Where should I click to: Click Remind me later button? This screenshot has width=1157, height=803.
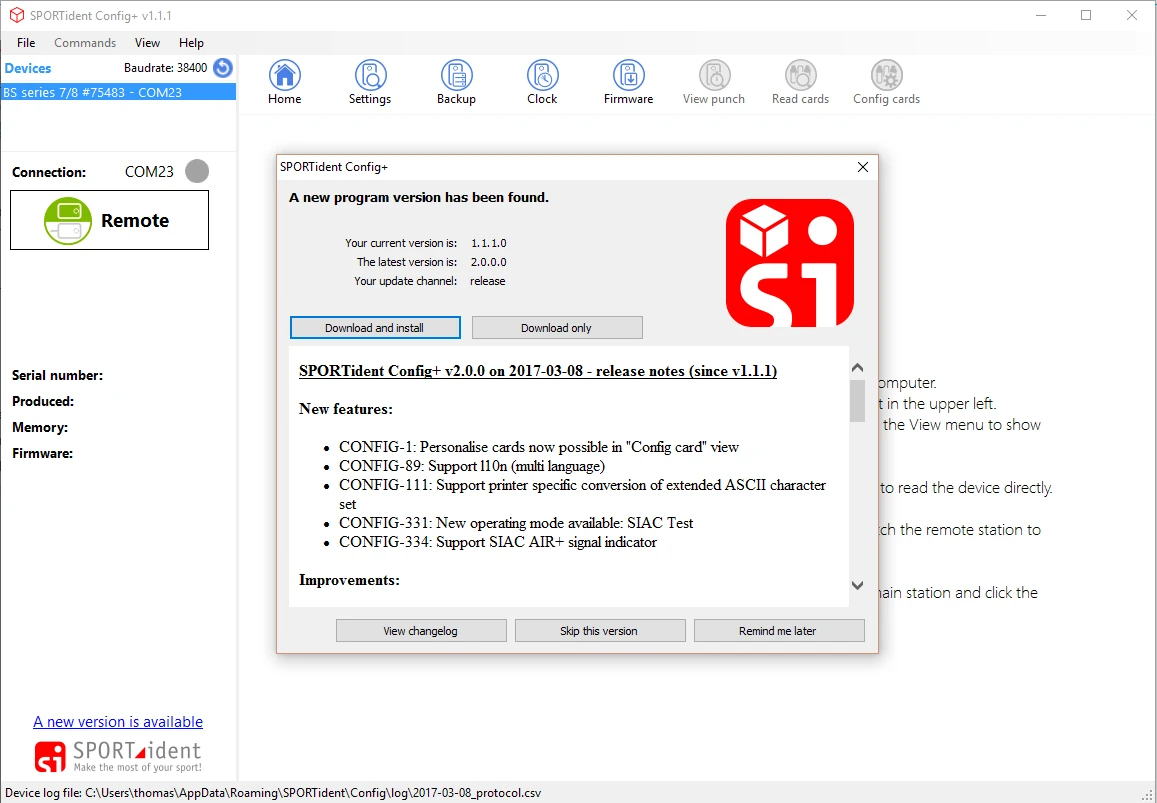[x=778, y=631]
